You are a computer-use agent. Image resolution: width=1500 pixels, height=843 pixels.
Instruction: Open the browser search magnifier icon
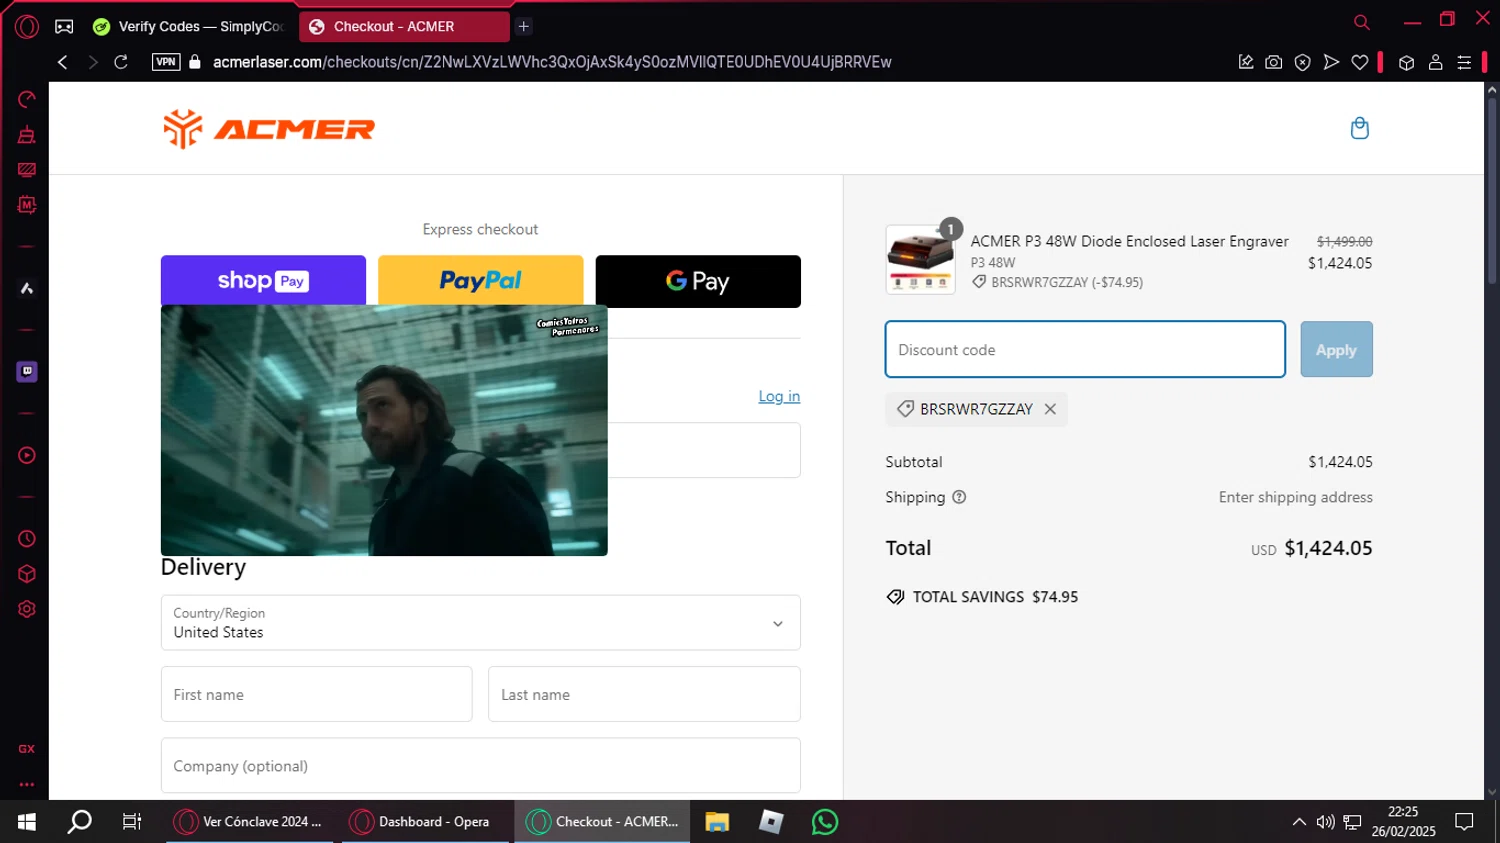pyautogui.click(x=1361, y=22)
